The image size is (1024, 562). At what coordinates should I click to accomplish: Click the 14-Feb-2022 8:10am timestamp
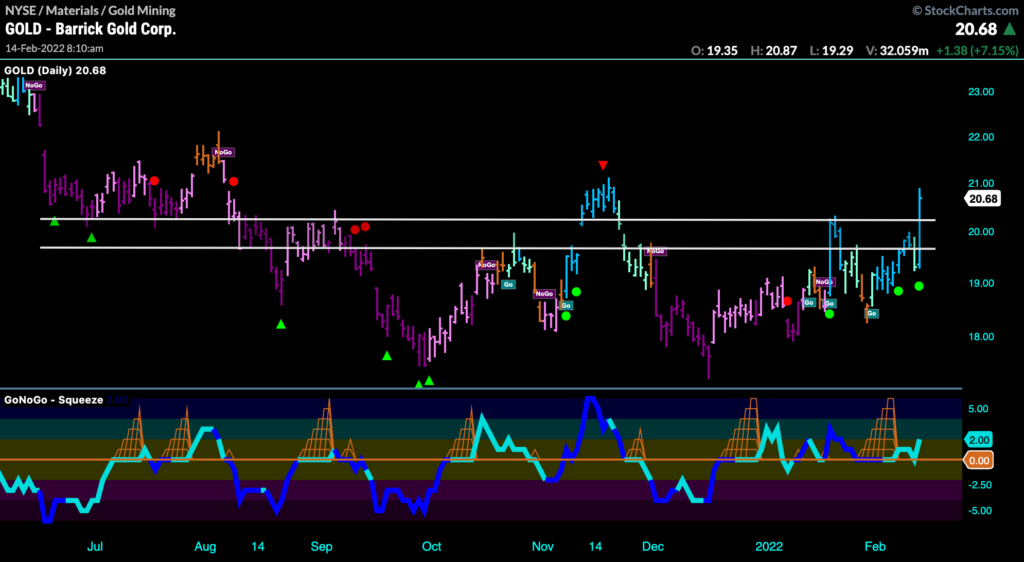54,48
